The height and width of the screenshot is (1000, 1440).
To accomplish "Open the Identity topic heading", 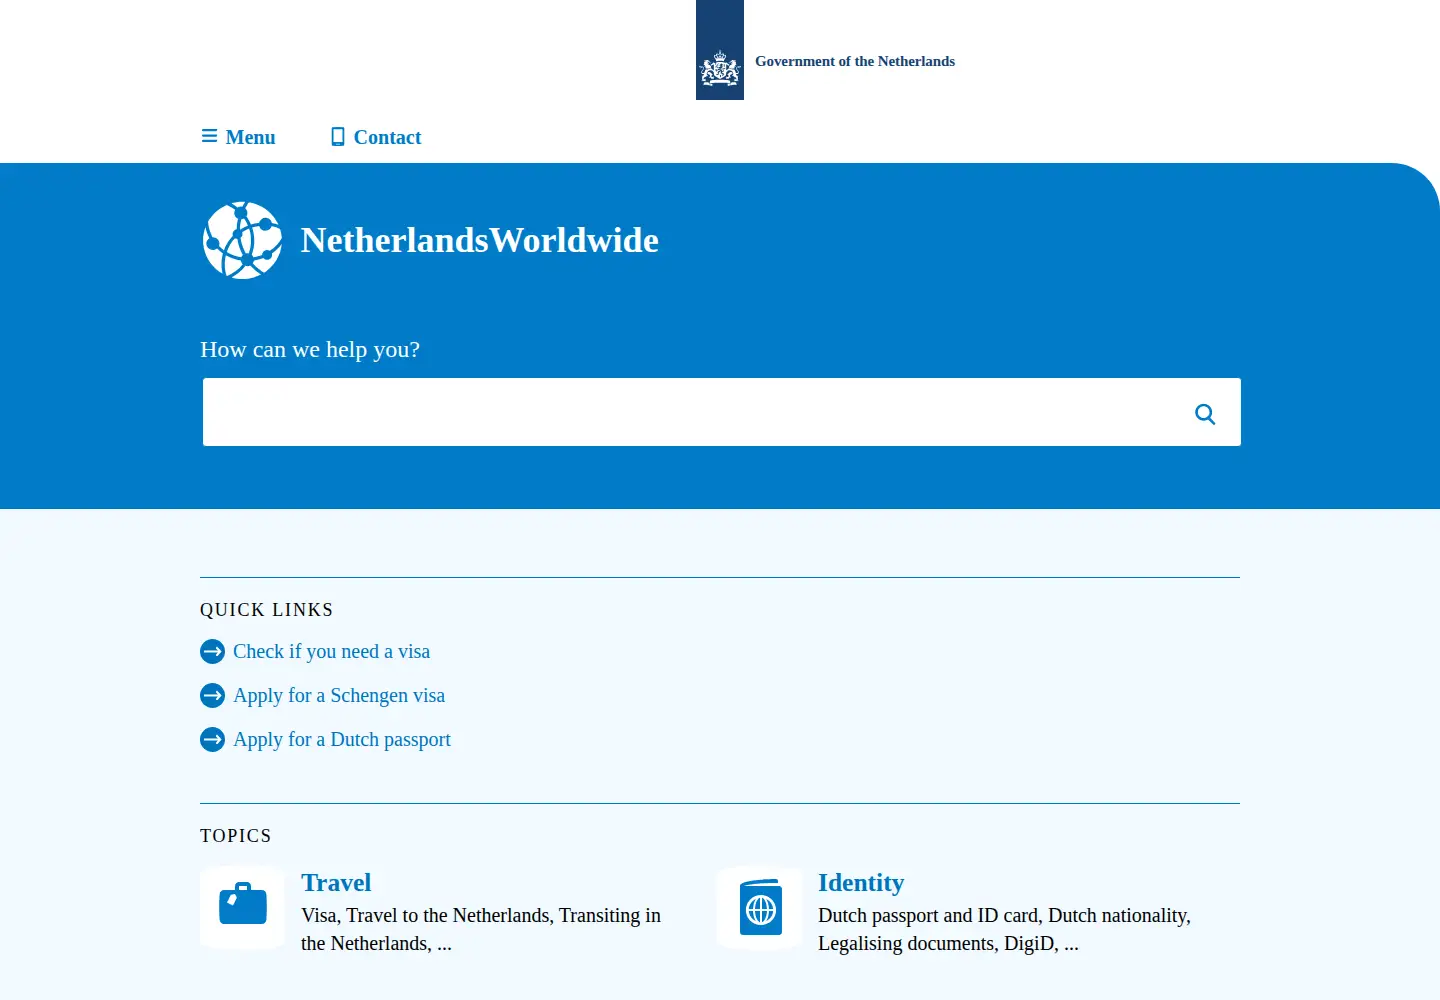I will tap(861, 883).
